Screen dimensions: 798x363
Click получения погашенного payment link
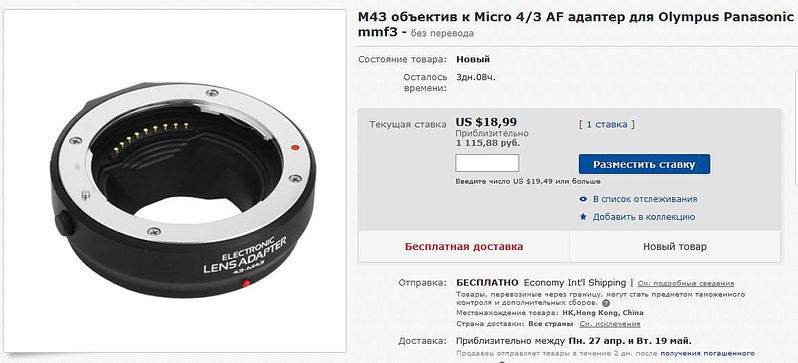pos(707,353)
